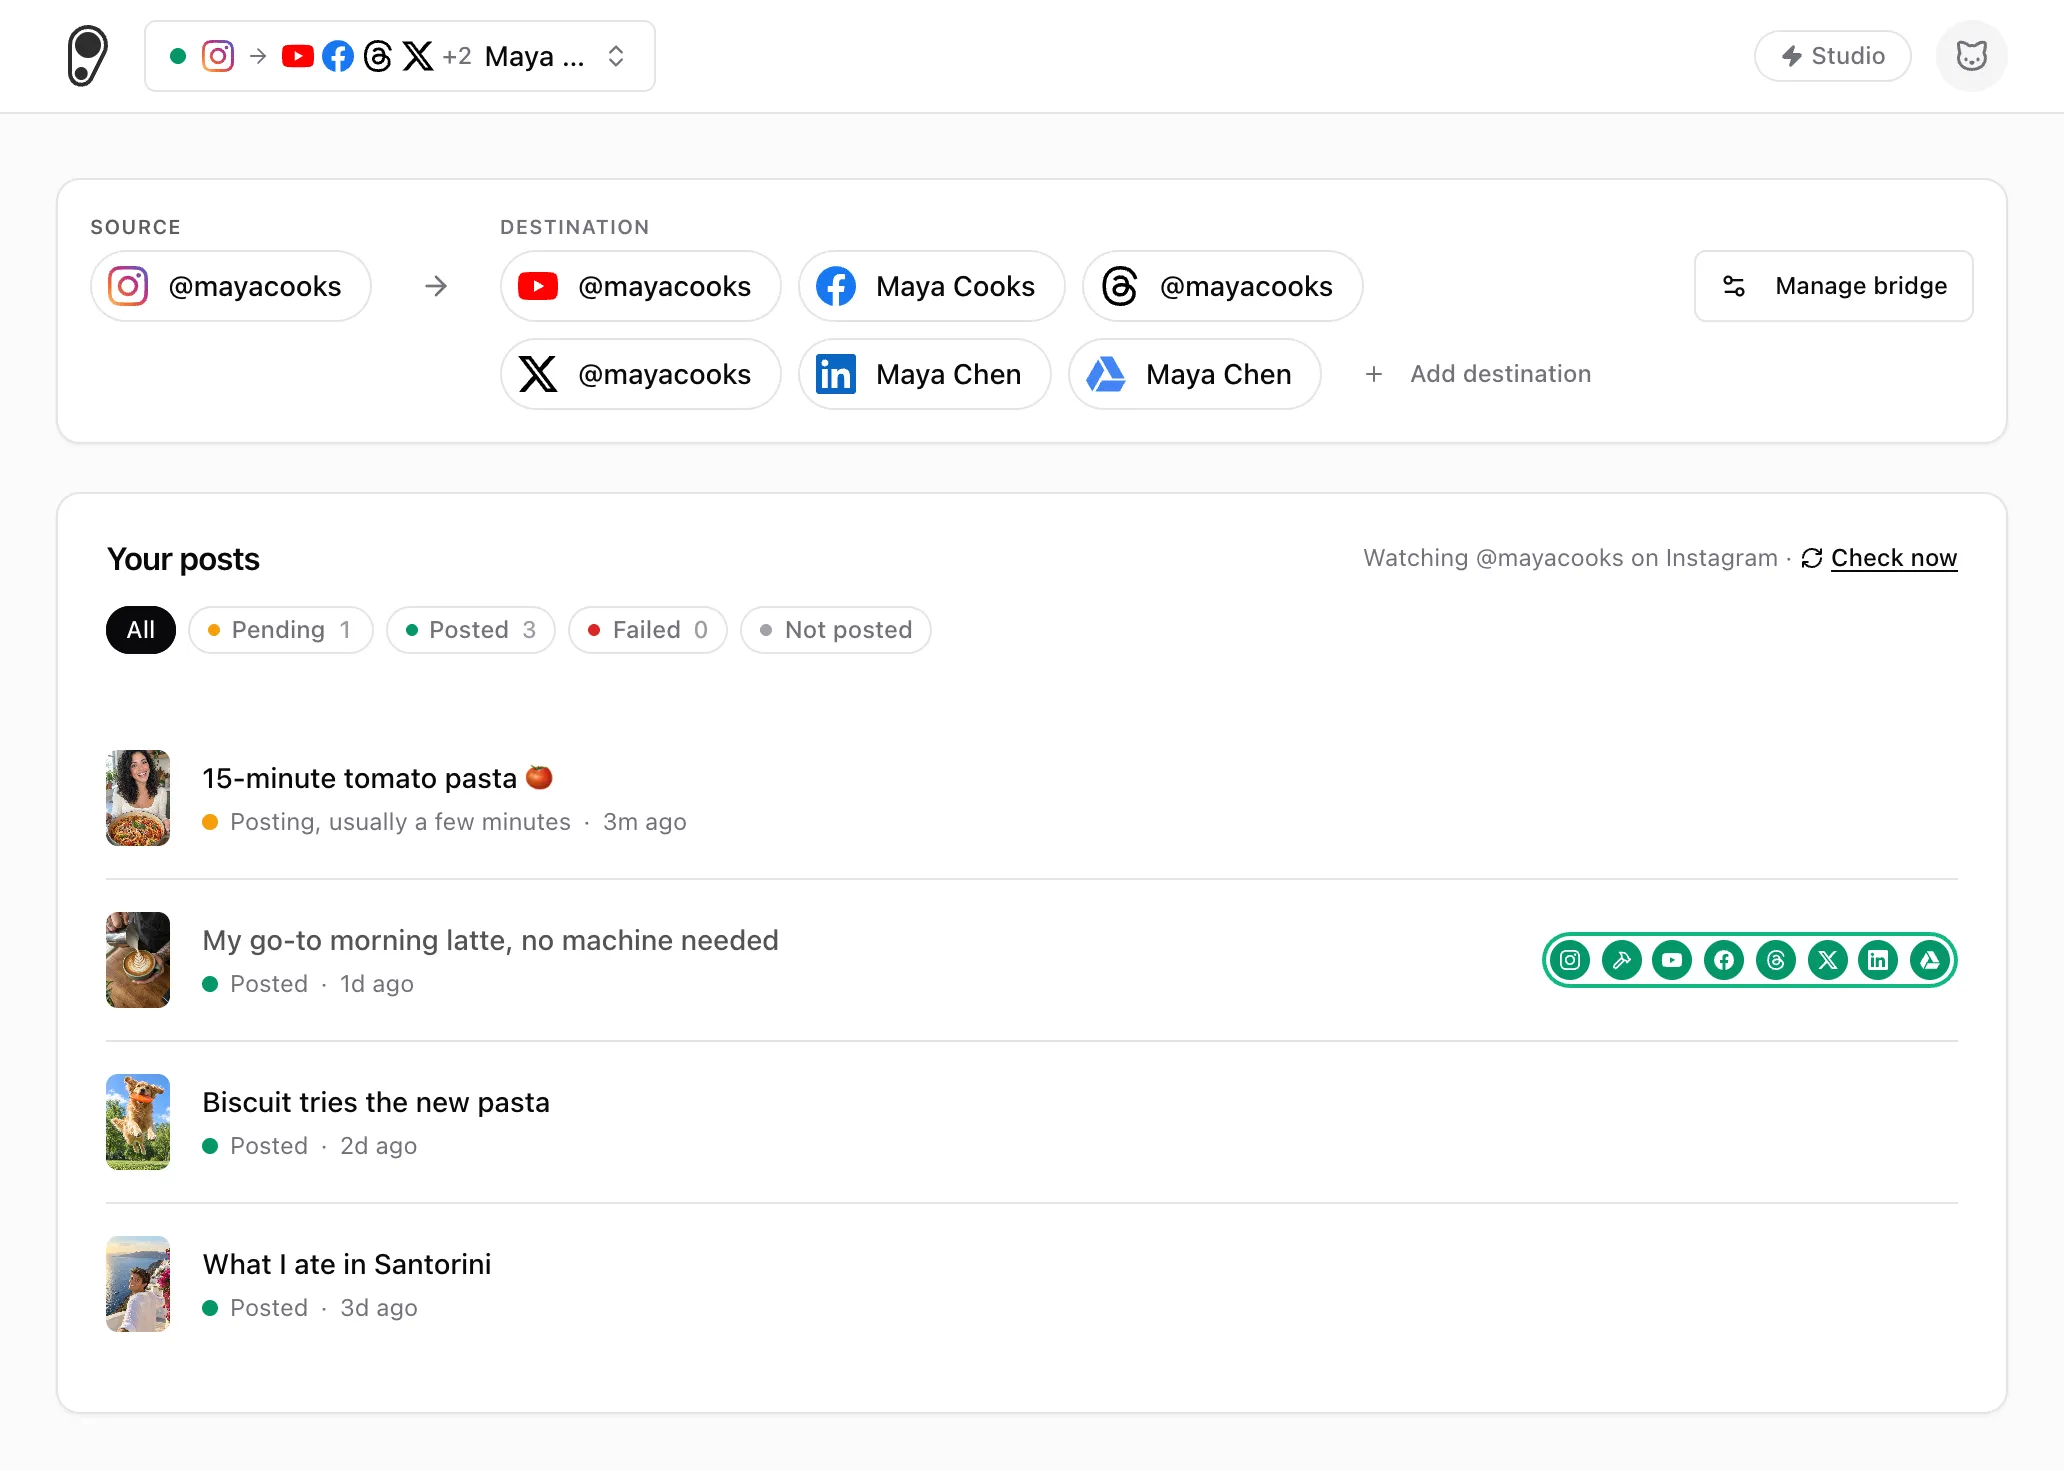The height and width of the screenshot is (1470, 2064).
Task: Click LinkedIn status icon on latte post
Action: pos(1878,960)
